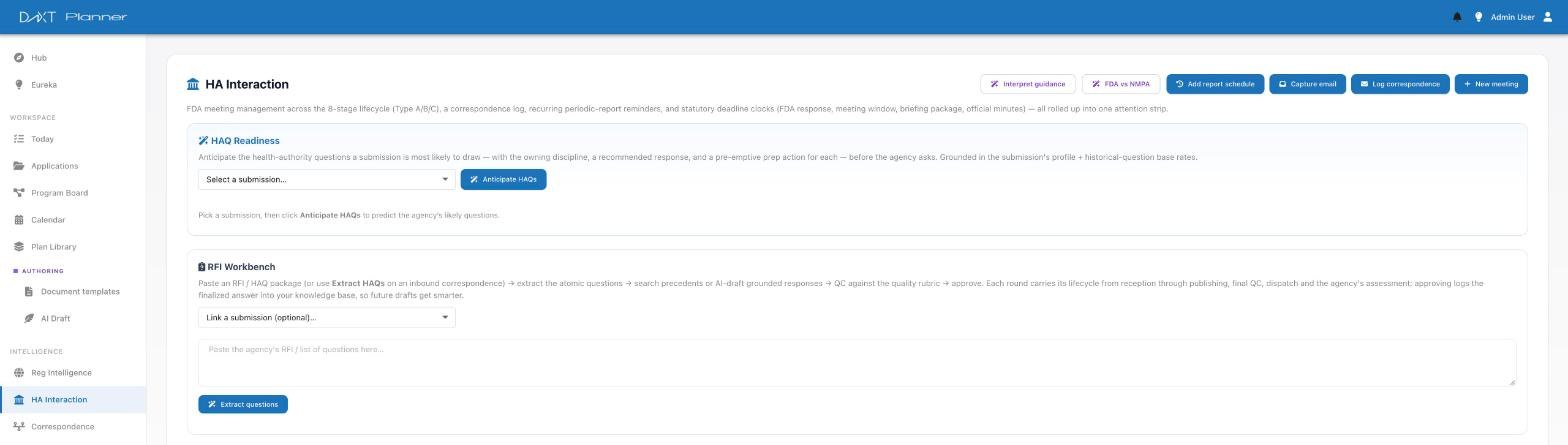Click the Program Board diagram icon

point(19,193)
